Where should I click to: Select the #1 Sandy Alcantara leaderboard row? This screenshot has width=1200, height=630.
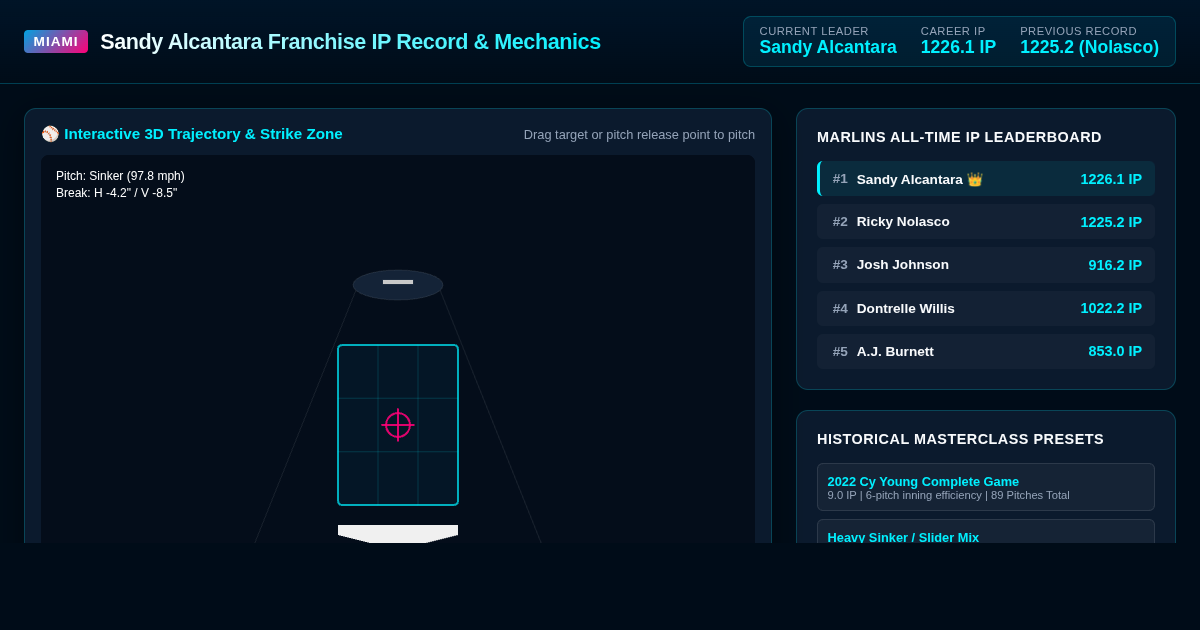tap(986, 179)
